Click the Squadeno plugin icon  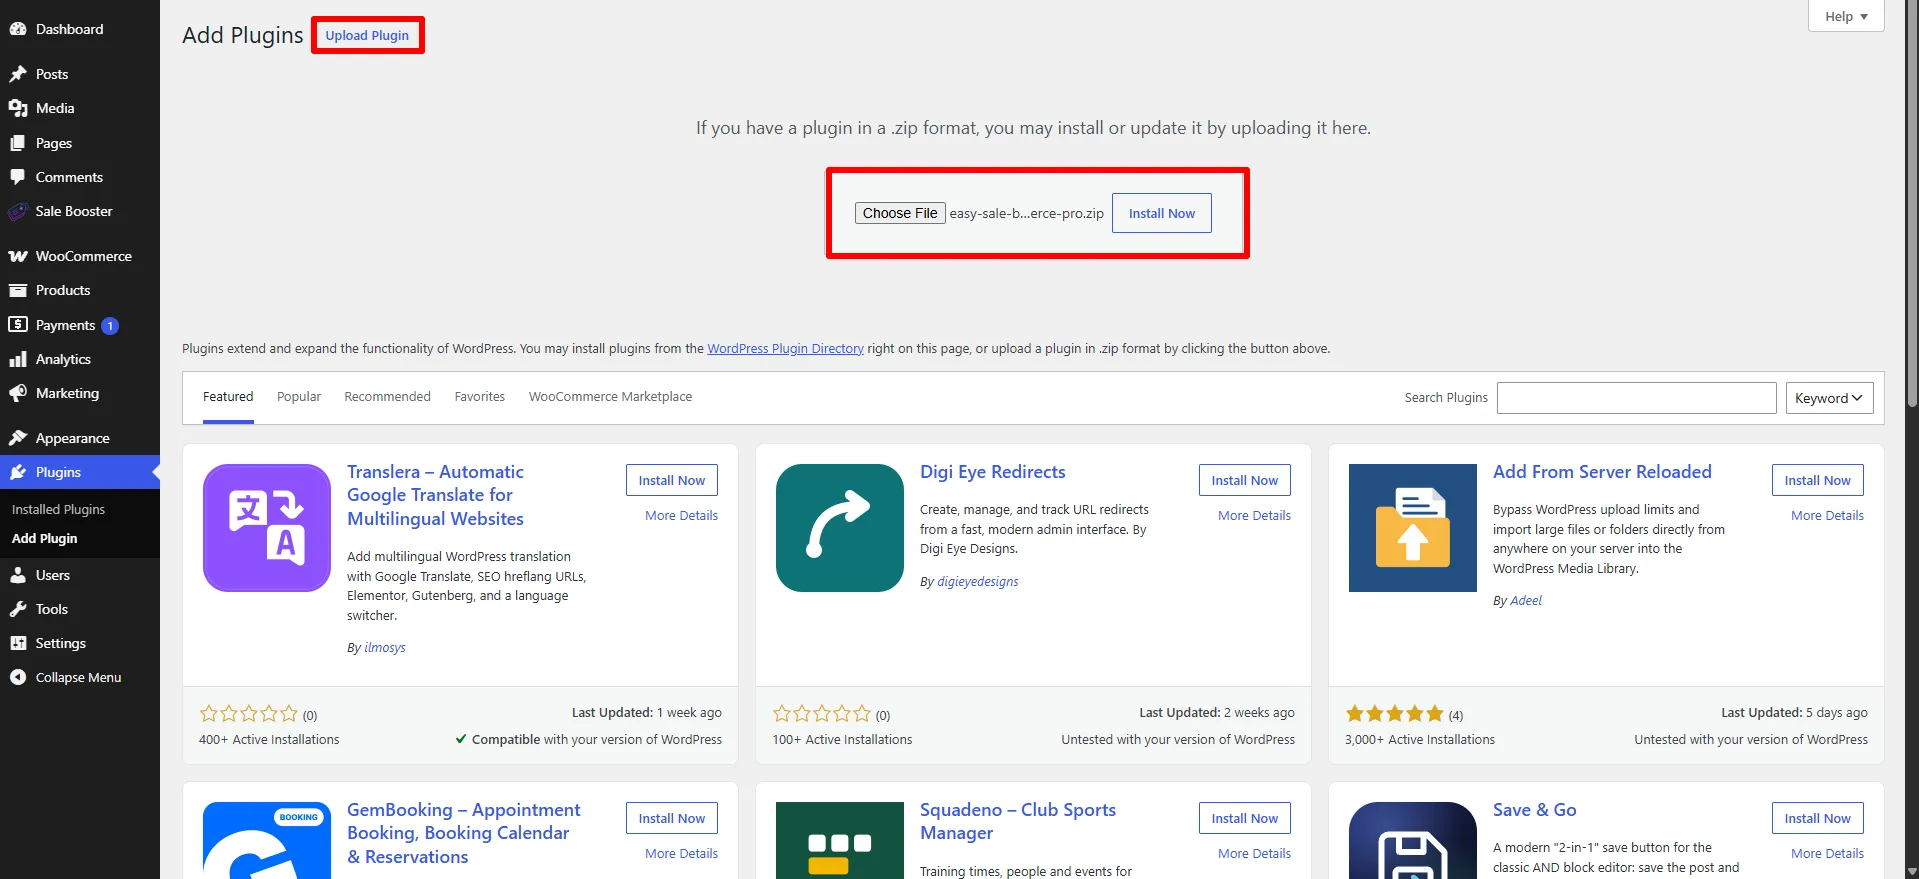(x=840, y=840)
